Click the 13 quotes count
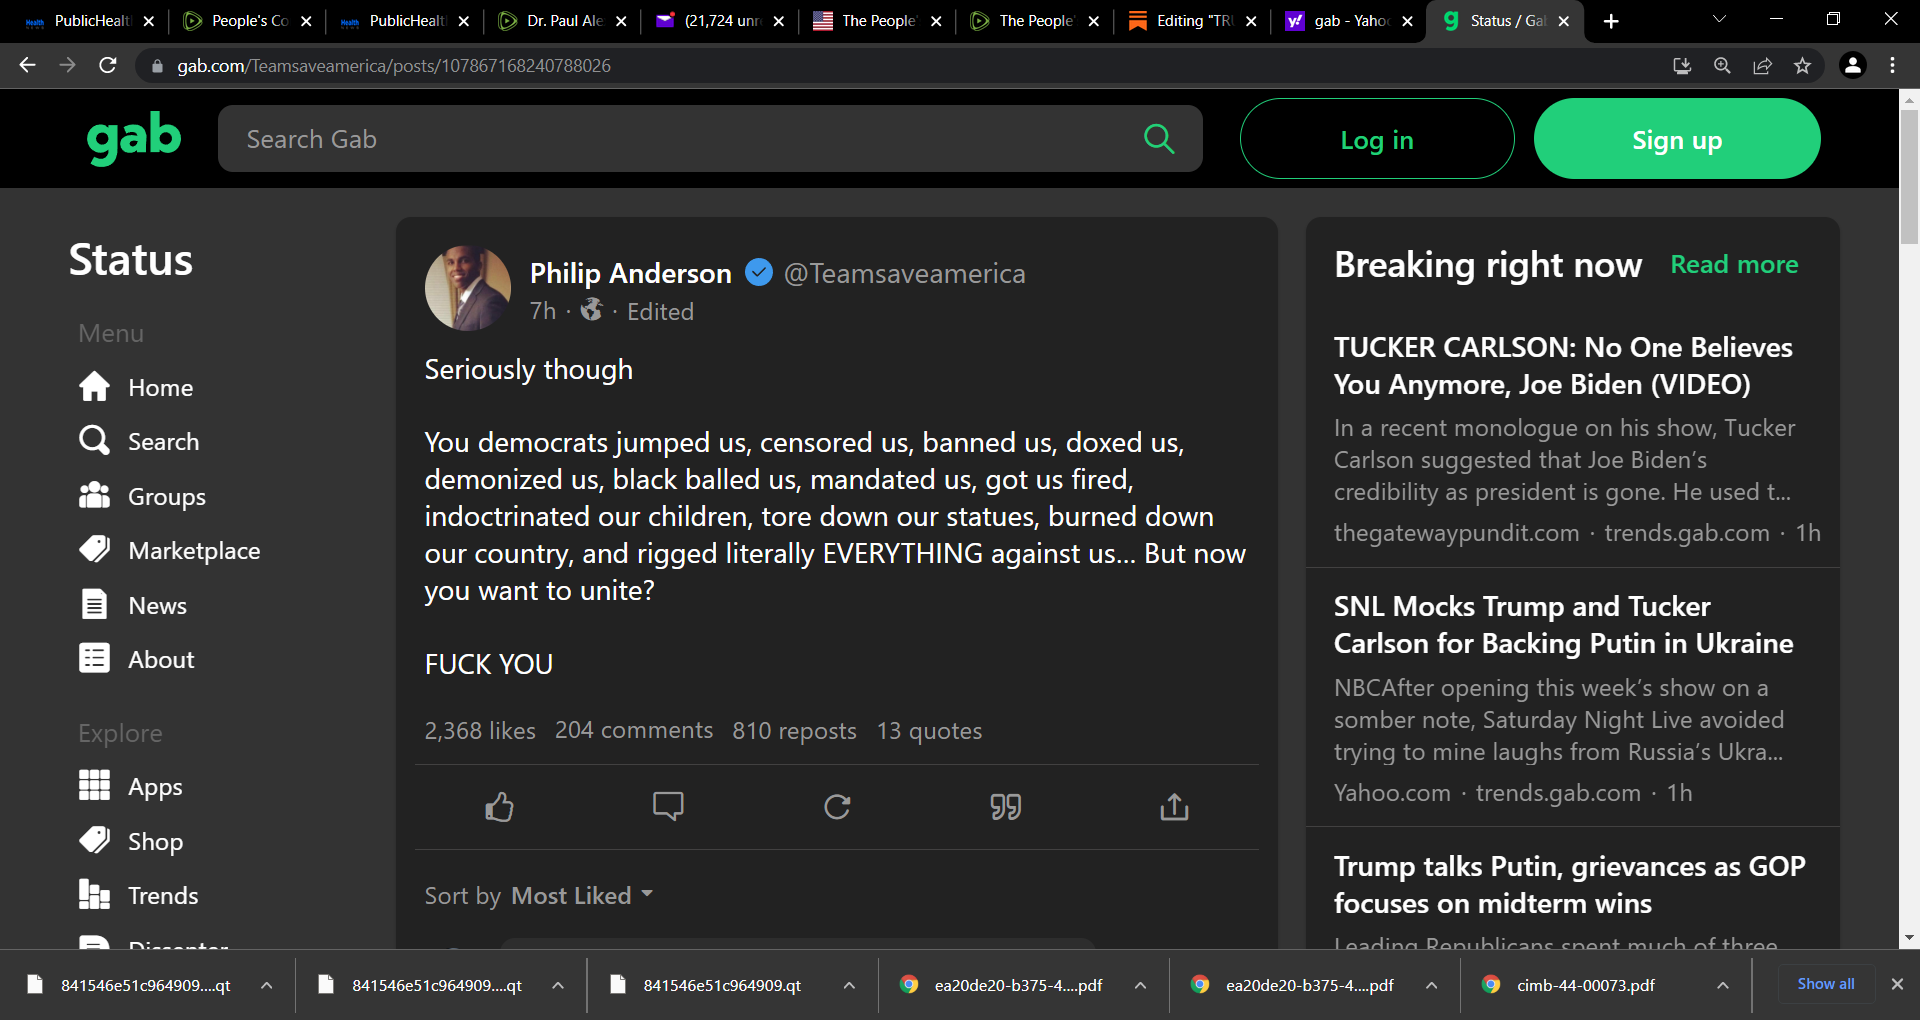This screenshot has width=1920, height=1020. tap(929, 731)
